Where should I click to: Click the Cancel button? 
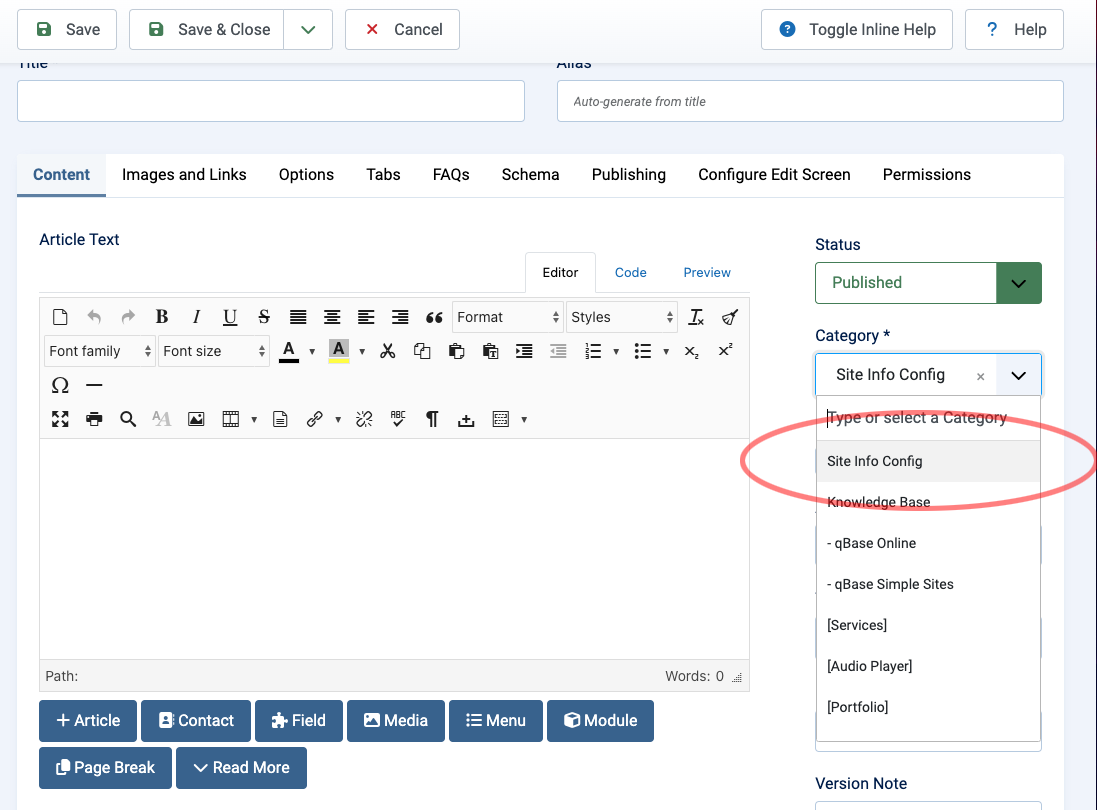point(402,29)
